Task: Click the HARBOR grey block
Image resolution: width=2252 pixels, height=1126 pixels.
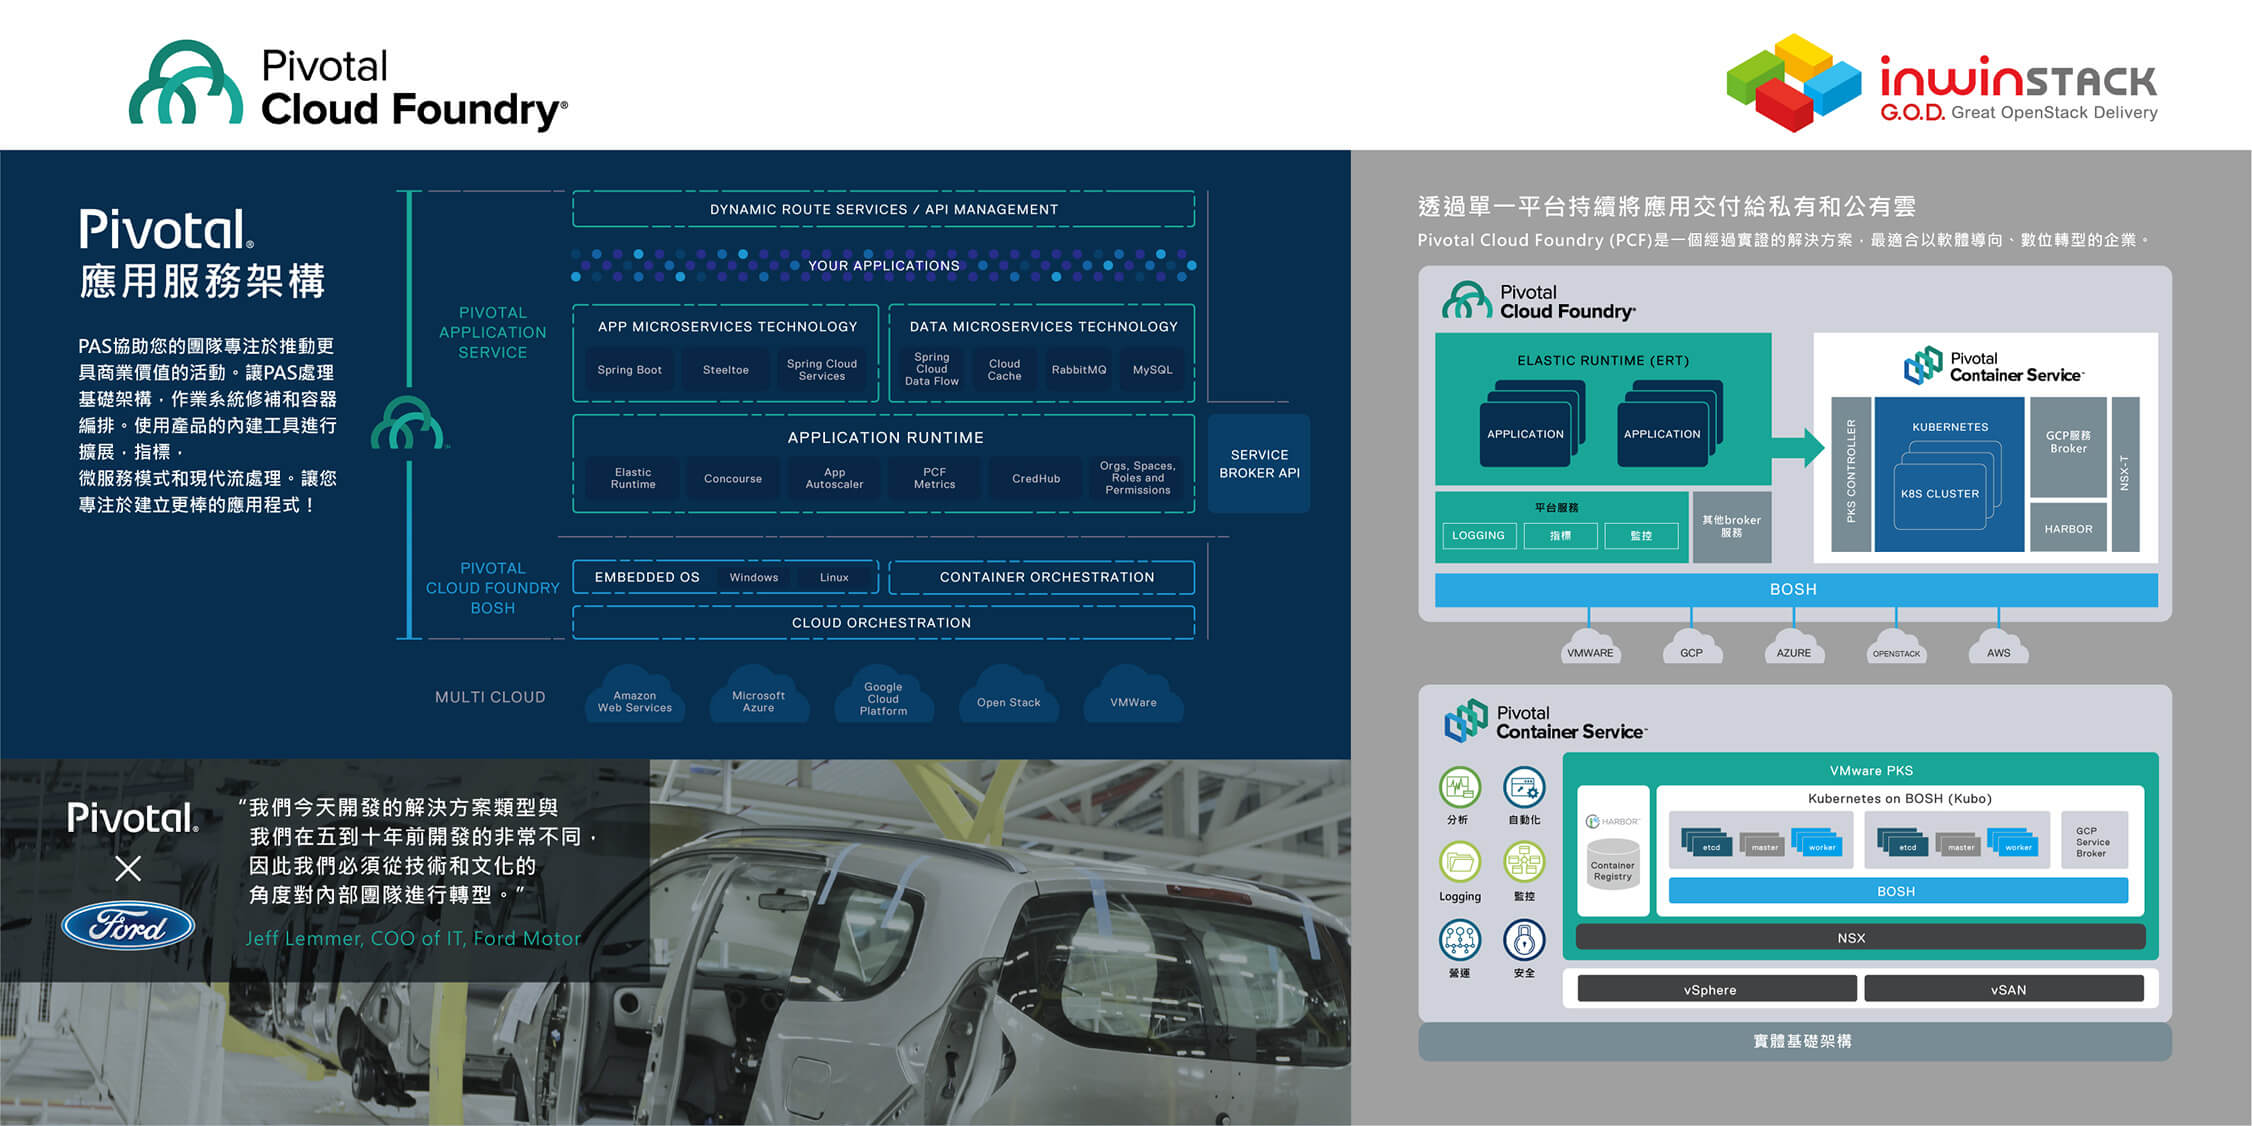Action: [2068, 528]
